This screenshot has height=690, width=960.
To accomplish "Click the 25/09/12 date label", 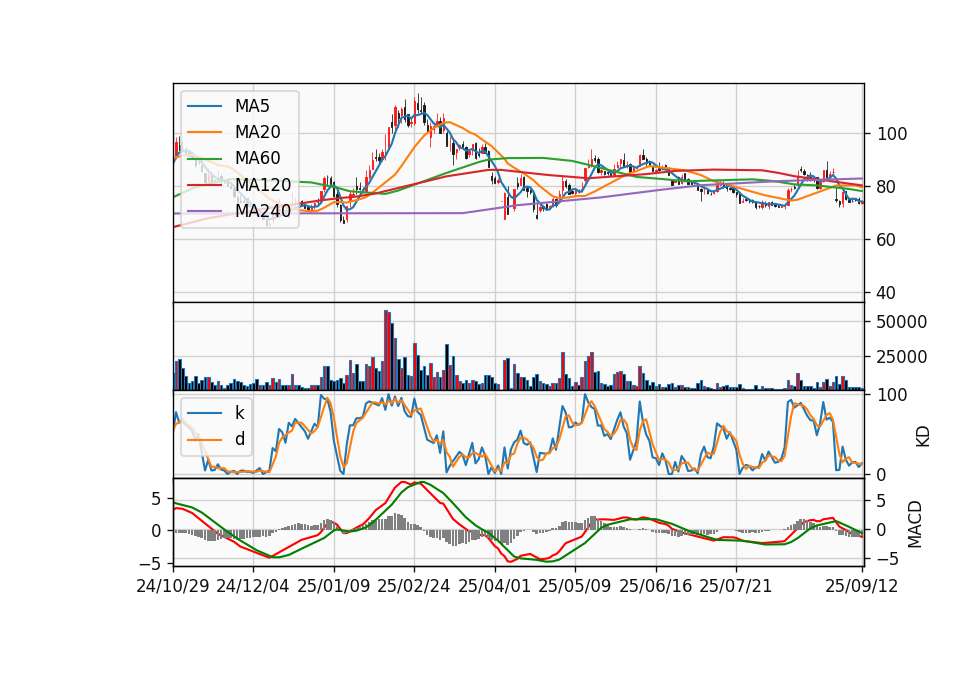I will [861, 587].
